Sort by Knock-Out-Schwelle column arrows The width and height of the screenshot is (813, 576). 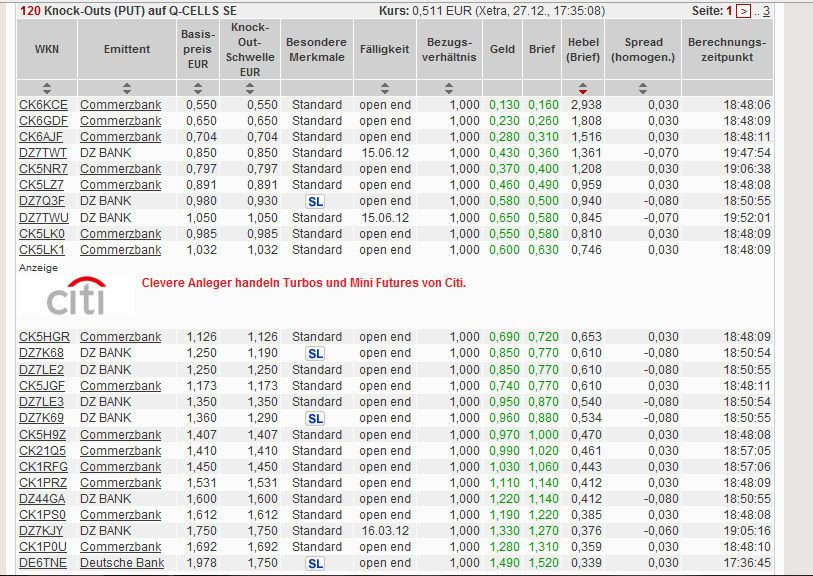click(x=250, y=88)
